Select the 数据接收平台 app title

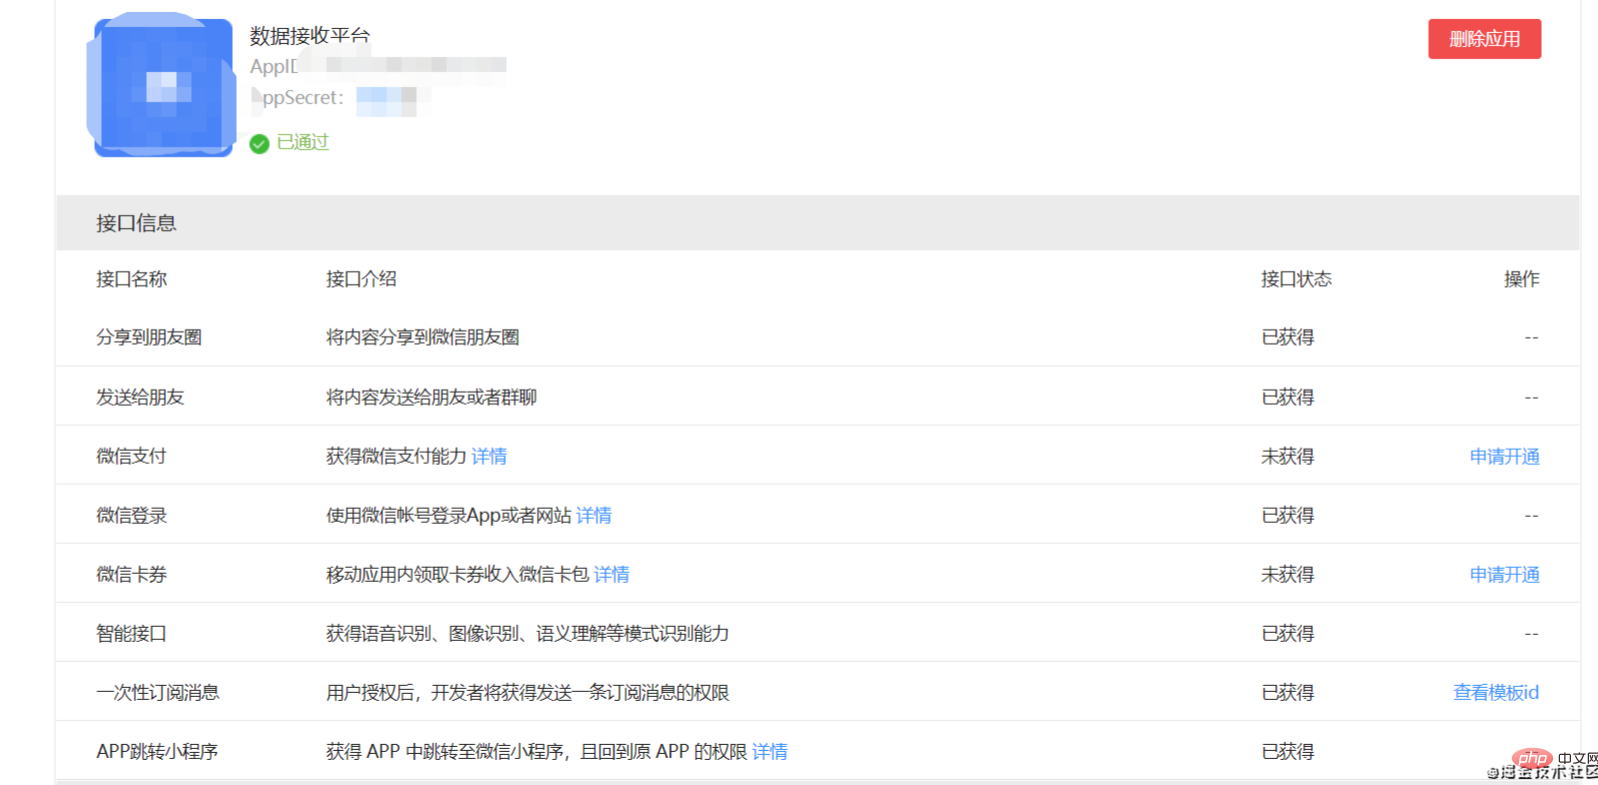pos(310,36)
